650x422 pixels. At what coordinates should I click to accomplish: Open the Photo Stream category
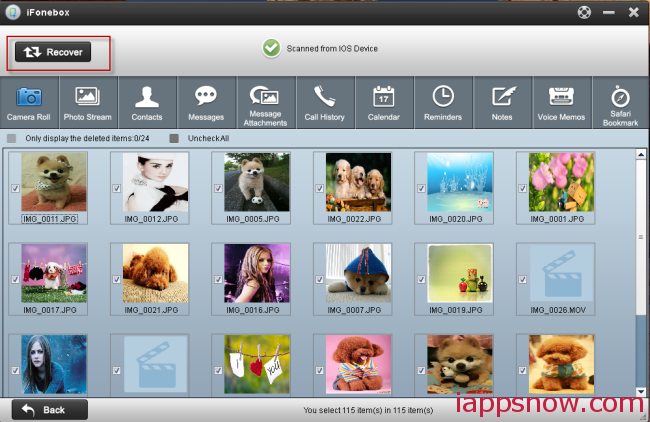(87, 103)
